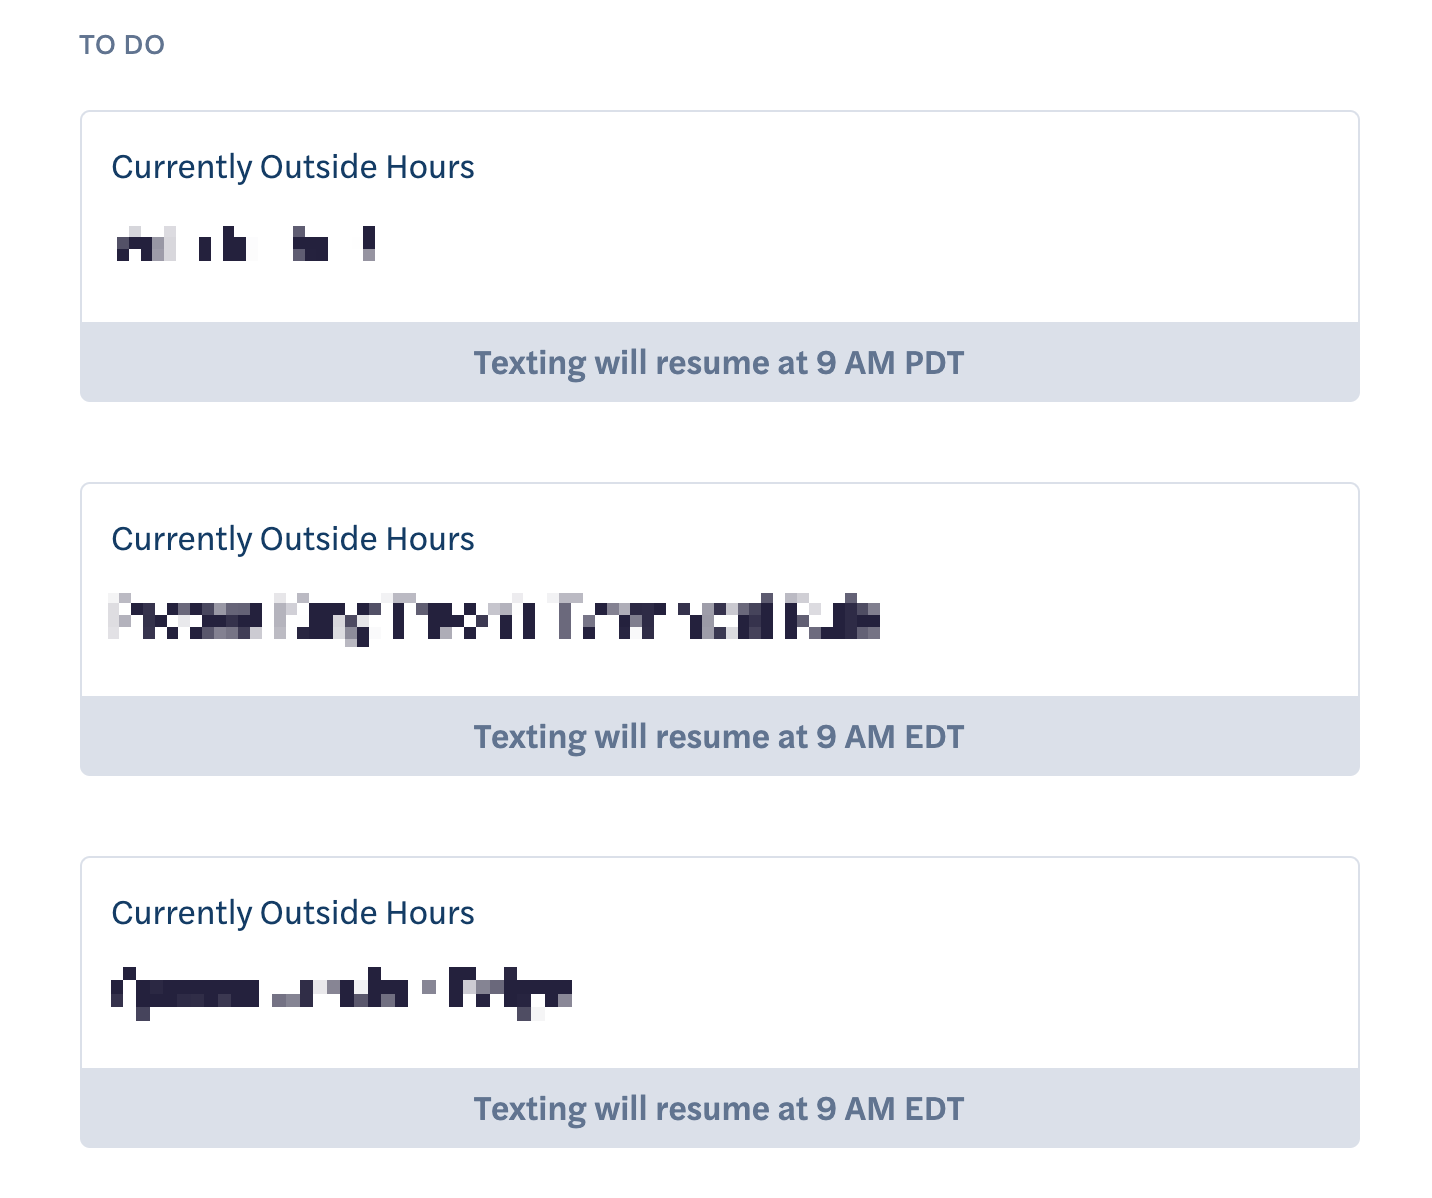The height and width of the screenshot is (1198, 1432).
Task: Select the Currently Outside Hours title in PDT card
Action: (x=293, y=167)
